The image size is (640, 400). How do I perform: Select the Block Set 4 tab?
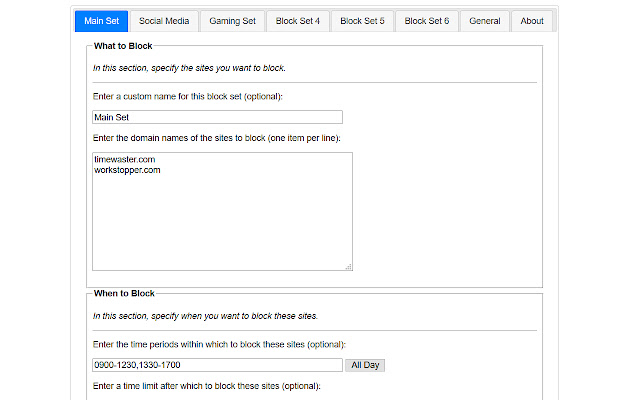298,21
